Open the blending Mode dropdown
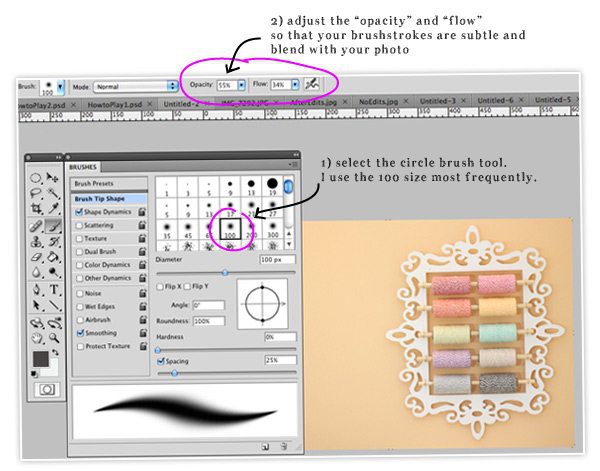Viewport: 600px width, 471px height. [173, 87]
